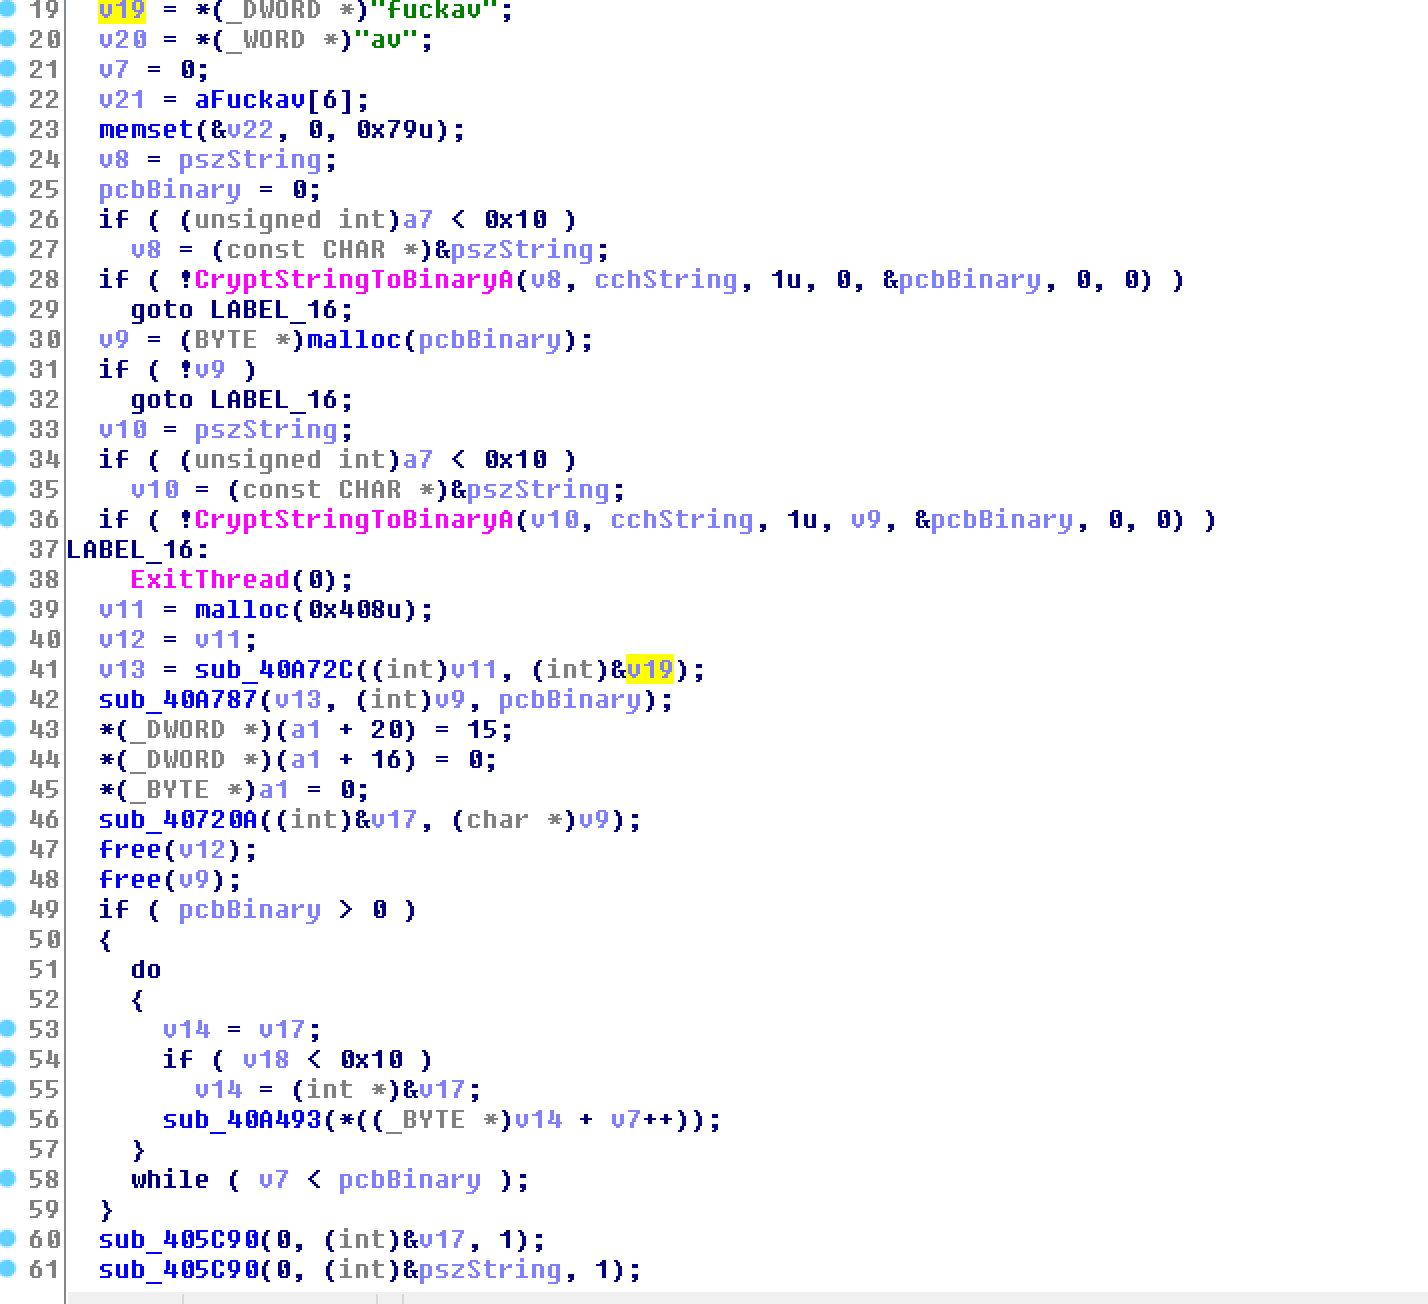This screenshot has height=1304, width=1428.
Task: Select cchString on line 28
Action: (x=666, y=280)
